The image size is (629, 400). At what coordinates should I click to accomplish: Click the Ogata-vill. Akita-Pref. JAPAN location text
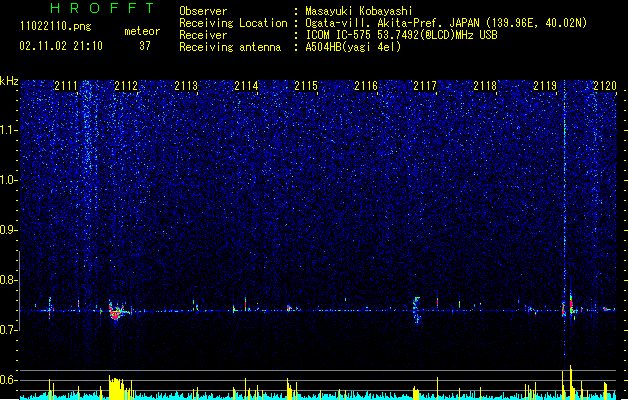point(446,23)
